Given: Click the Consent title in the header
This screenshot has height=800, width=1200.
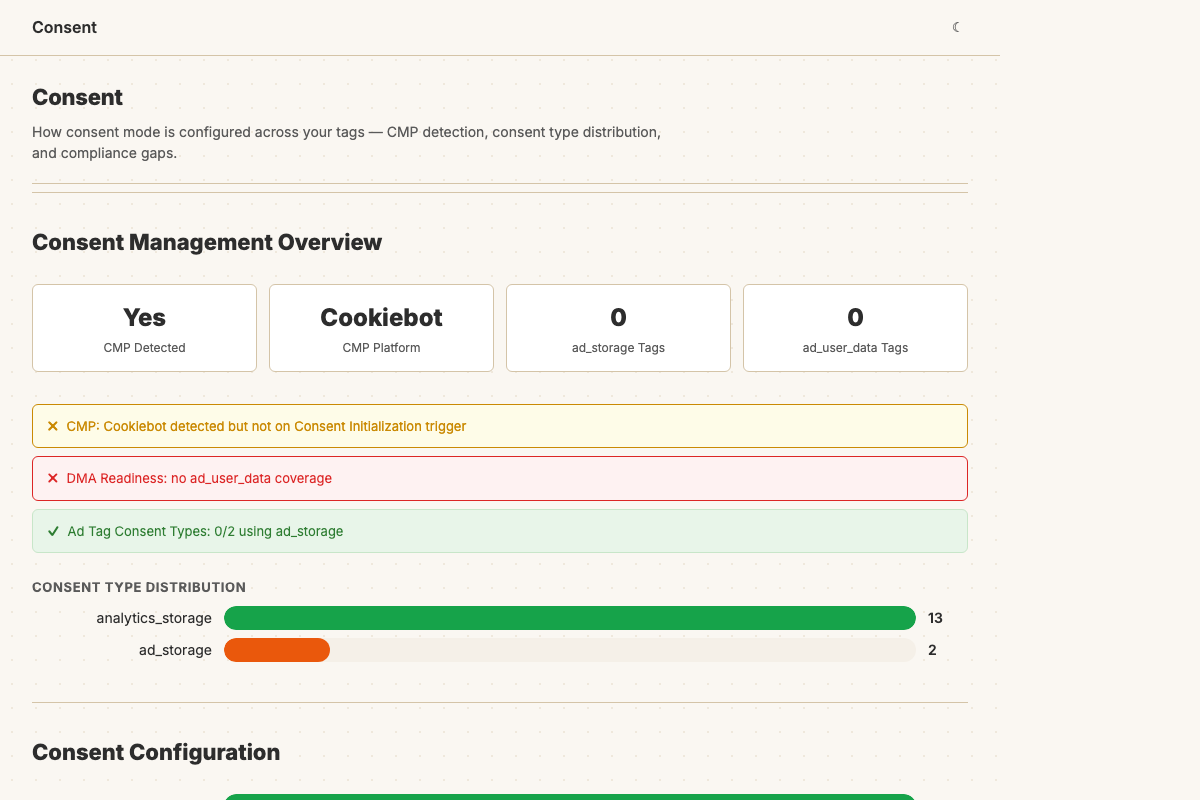Looking at the screenshot, I should (x=64, y=27).
